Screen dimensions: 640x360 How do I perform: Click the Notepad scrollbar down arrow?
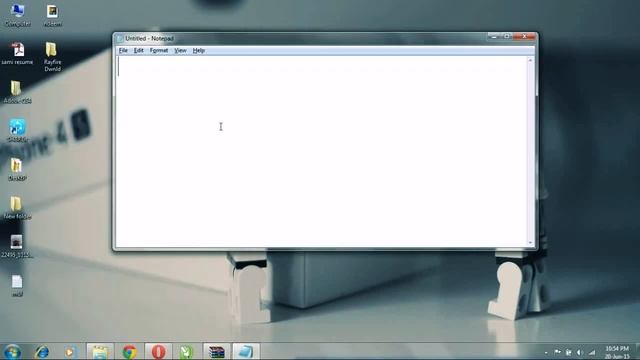pyautogui.click(x=530, y=243)
